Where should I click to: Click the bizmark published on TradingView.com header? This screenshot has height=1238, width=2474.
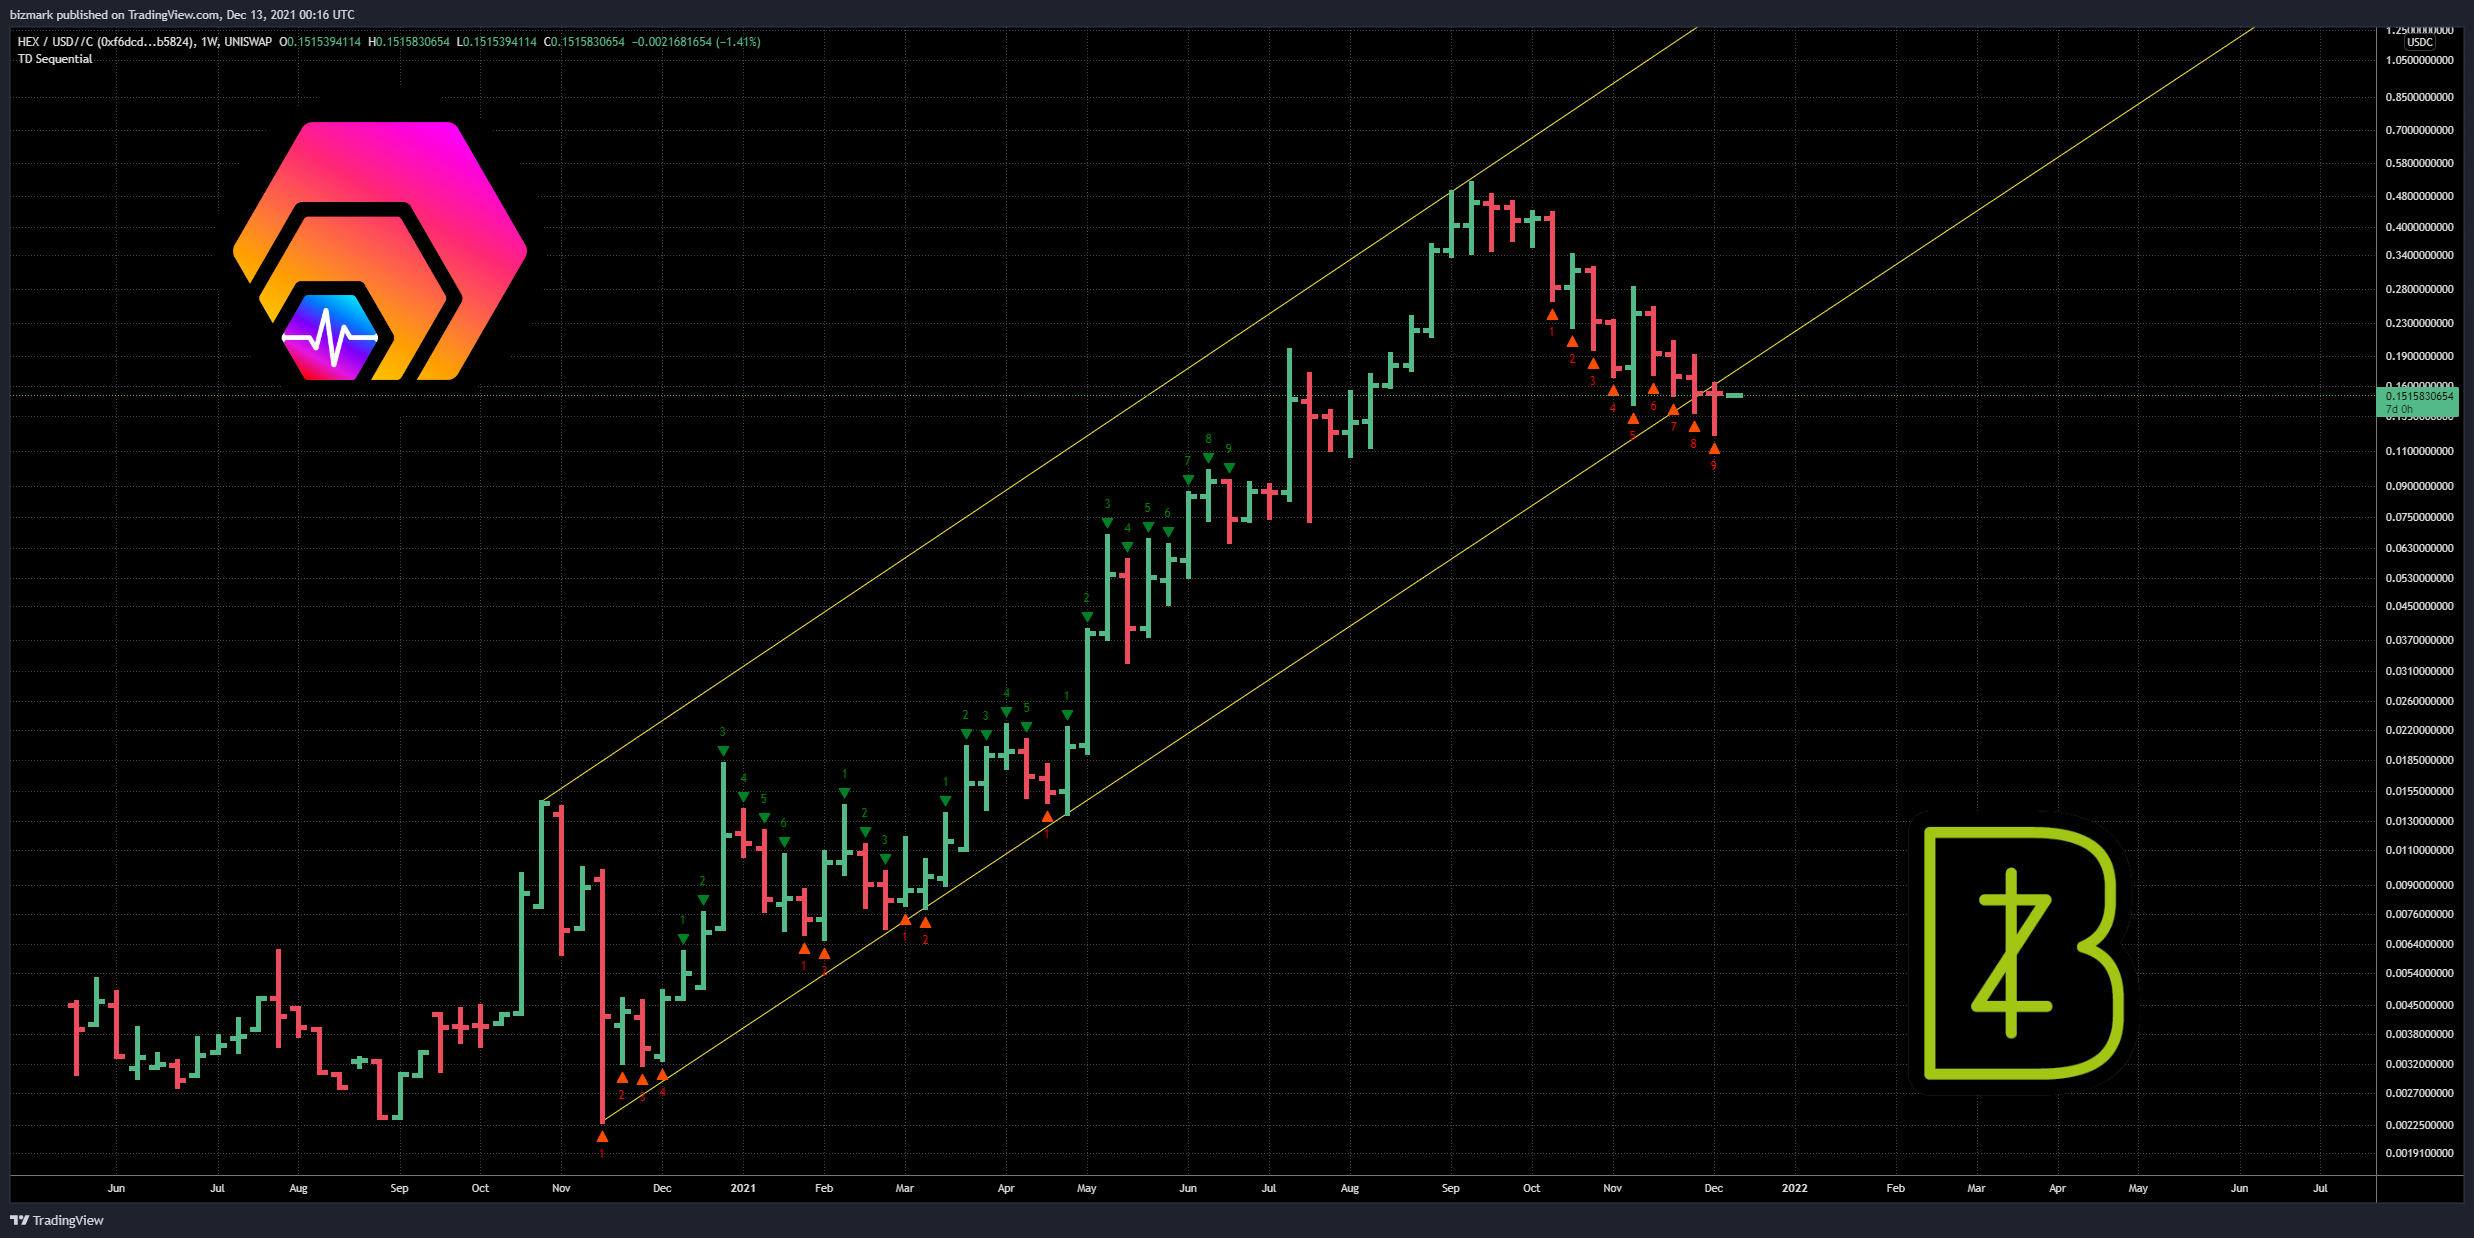click(182, 15)
